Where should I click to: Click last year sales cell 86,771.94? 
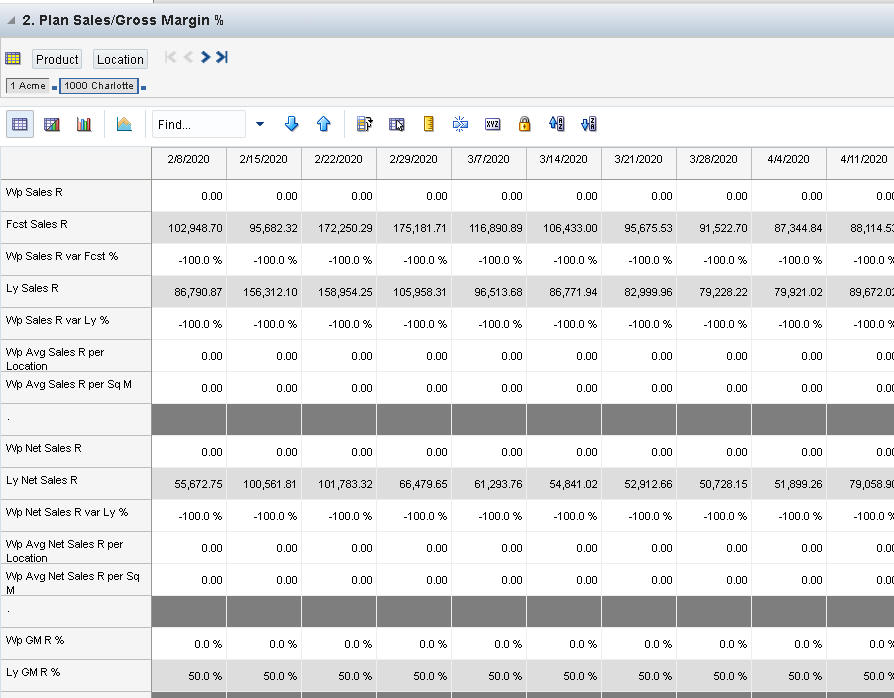(x=564, y=292)
